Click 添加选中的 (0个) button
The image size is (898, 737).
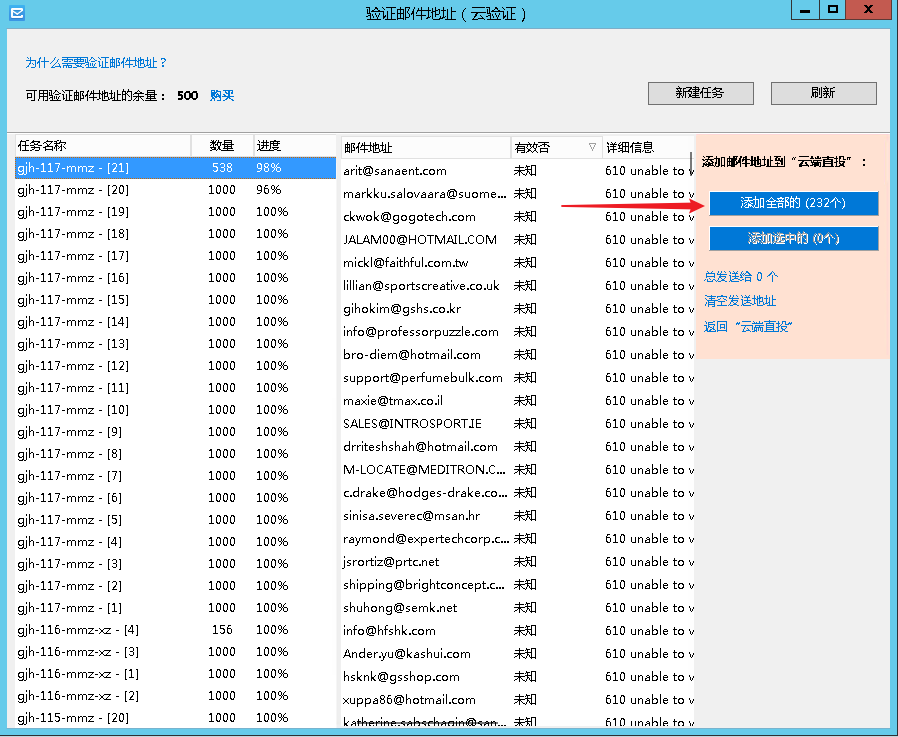(x=794, y=238)
